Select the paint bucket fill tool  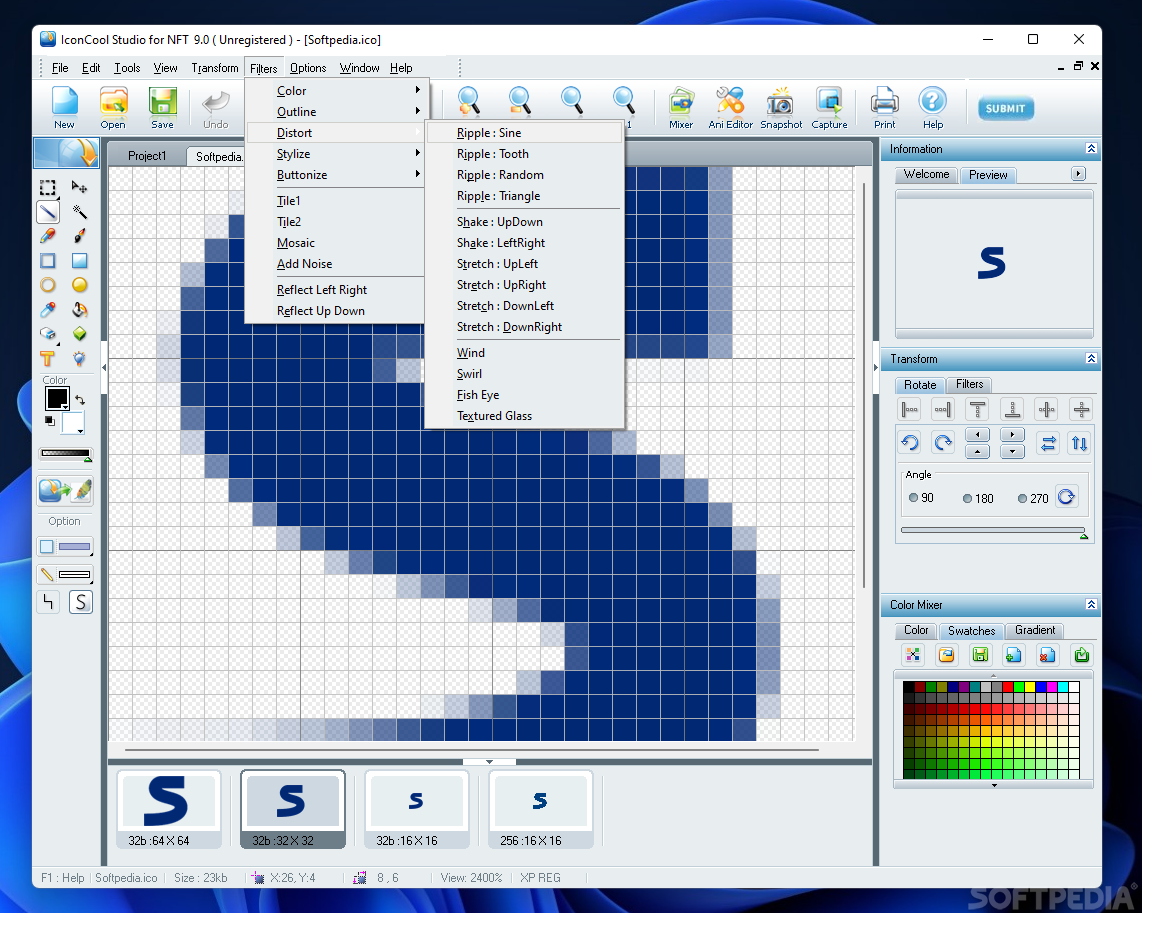(x=79, y=312)
